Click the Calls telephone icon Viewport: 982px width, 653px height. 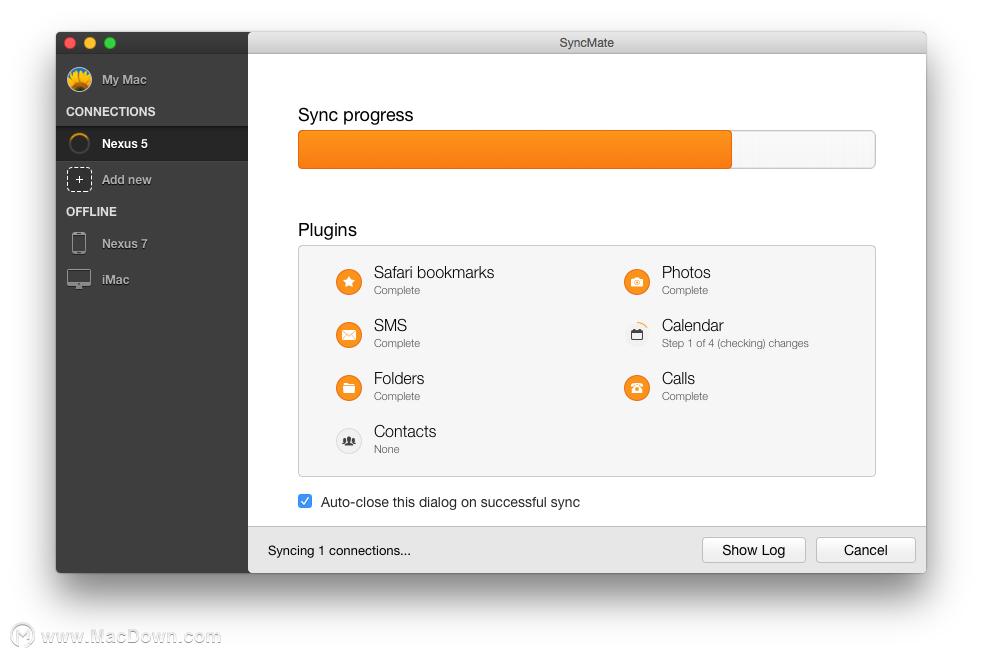click(637, 388)
